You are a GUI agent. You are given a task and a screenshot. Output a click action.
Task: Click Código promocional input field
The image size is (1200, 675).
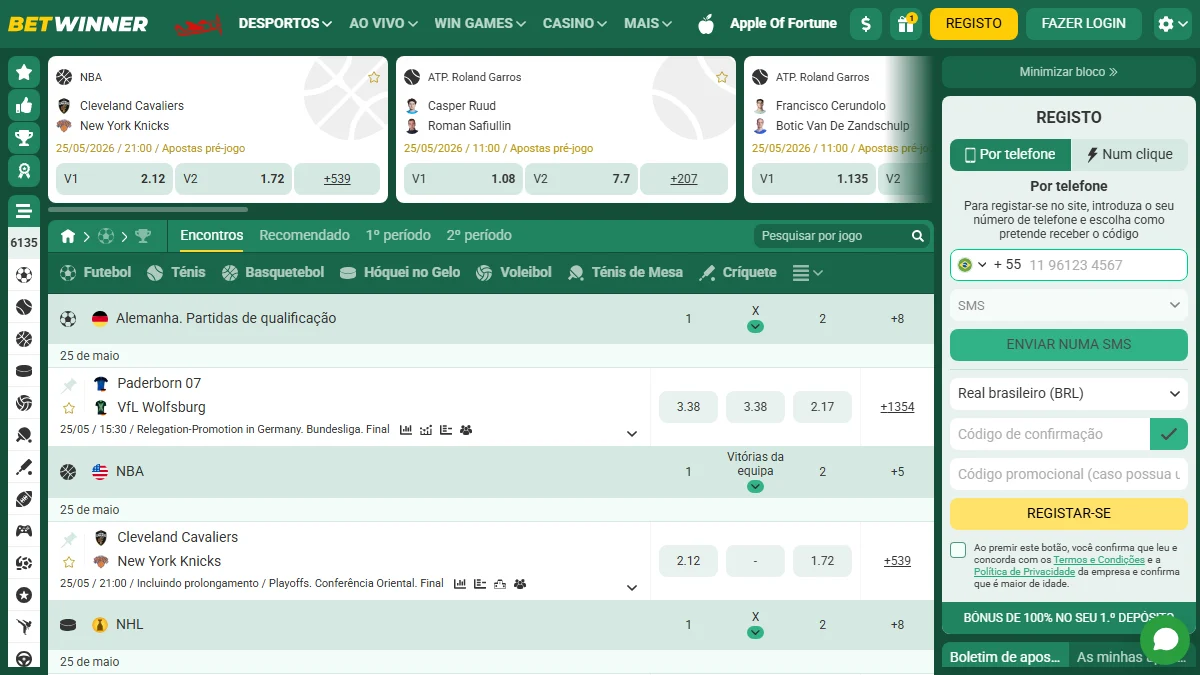(x=1069, y=474)
